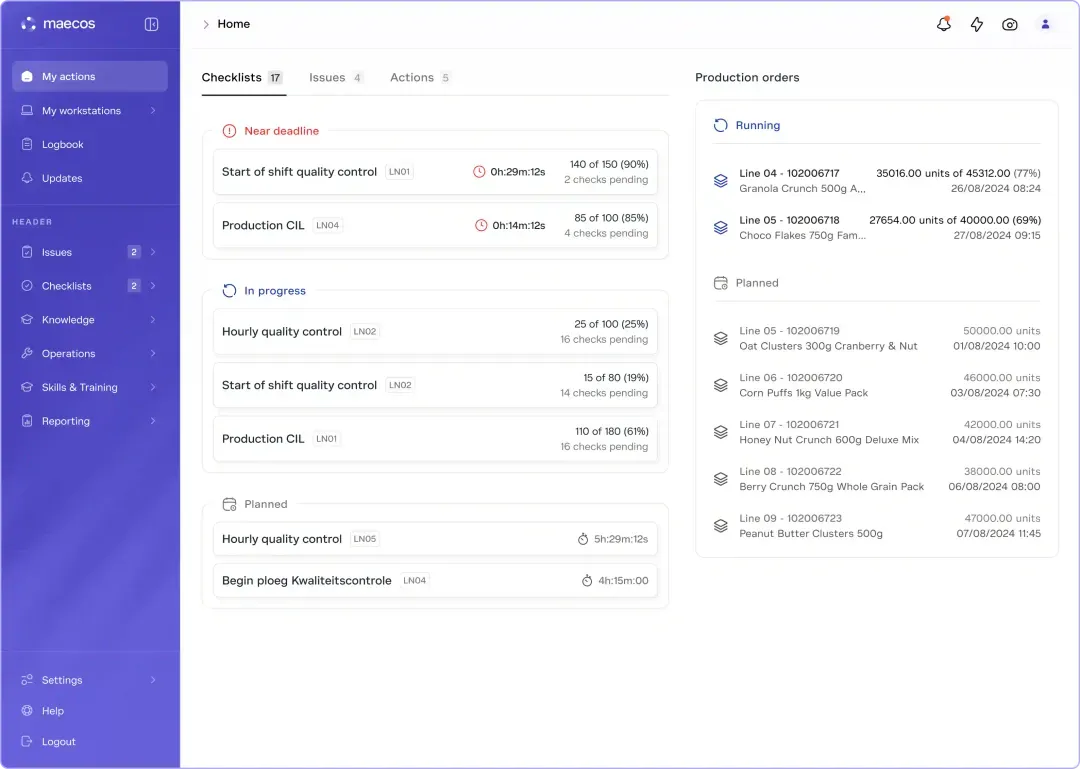Open order Line 06 - 102006720 Corn Puffs
Screen dimensions: 1080x769
pos(876,385)
